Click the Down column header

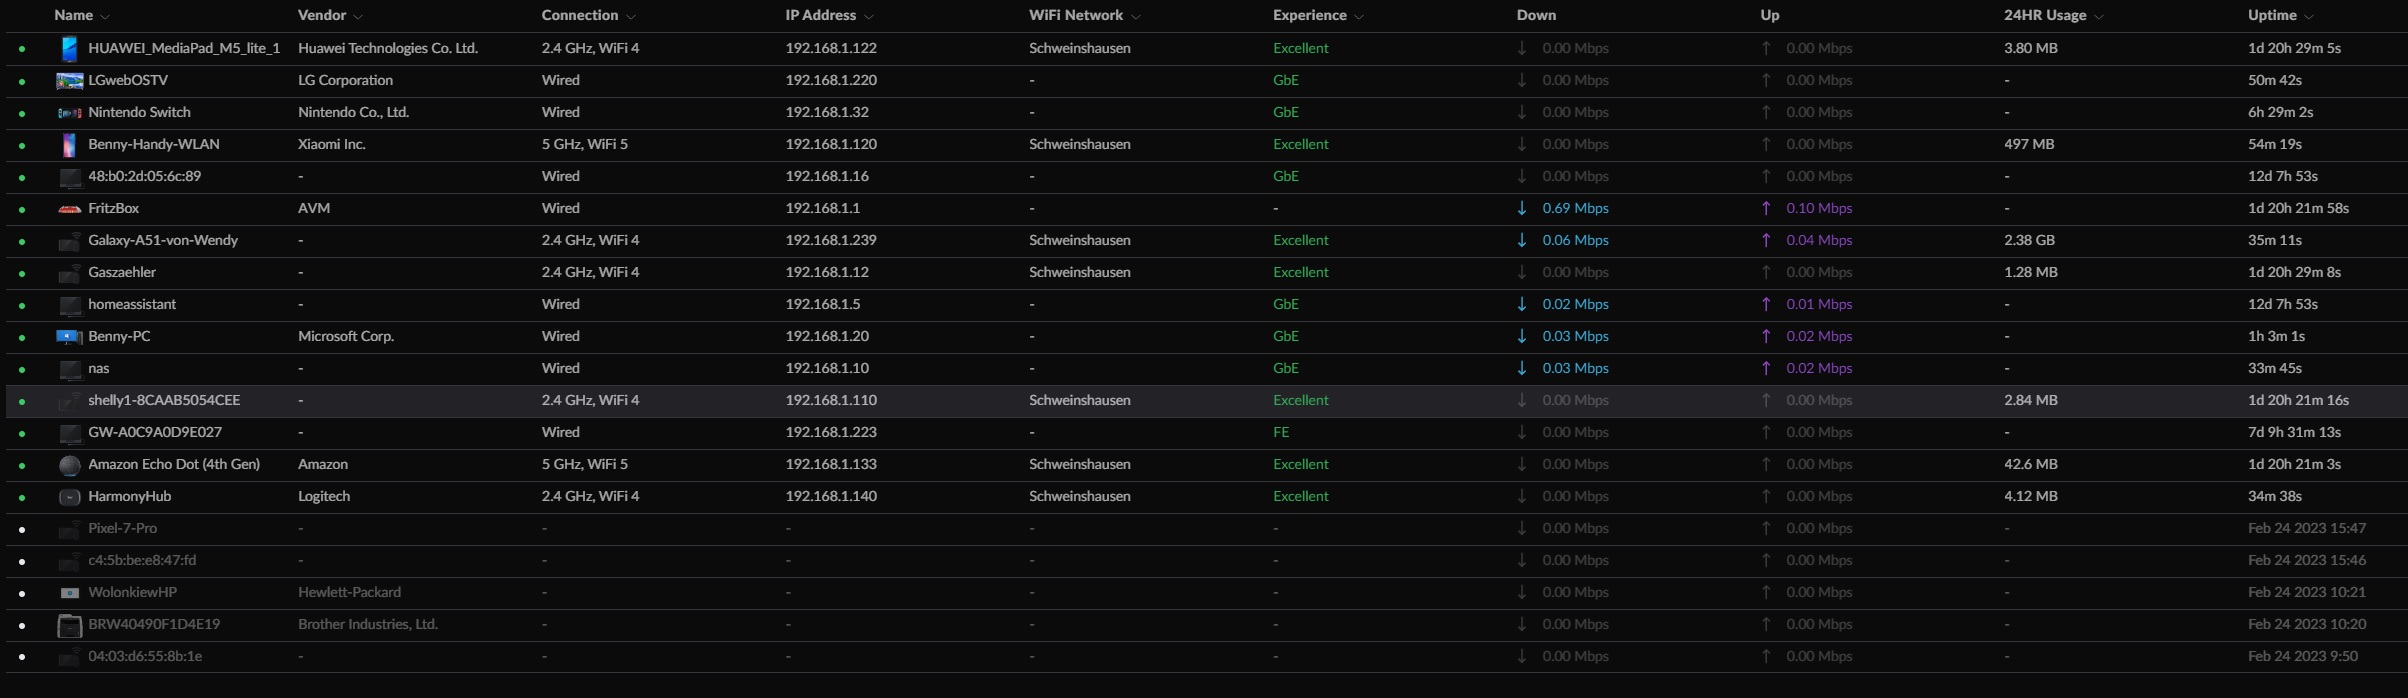1536,15
